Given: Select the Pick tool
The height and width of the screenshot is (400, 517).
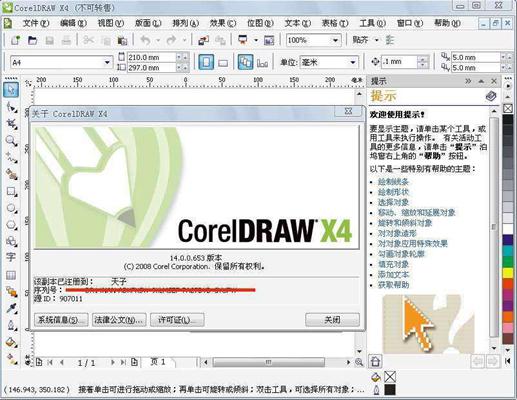Looking at the screenshot, I should point(11,90).
